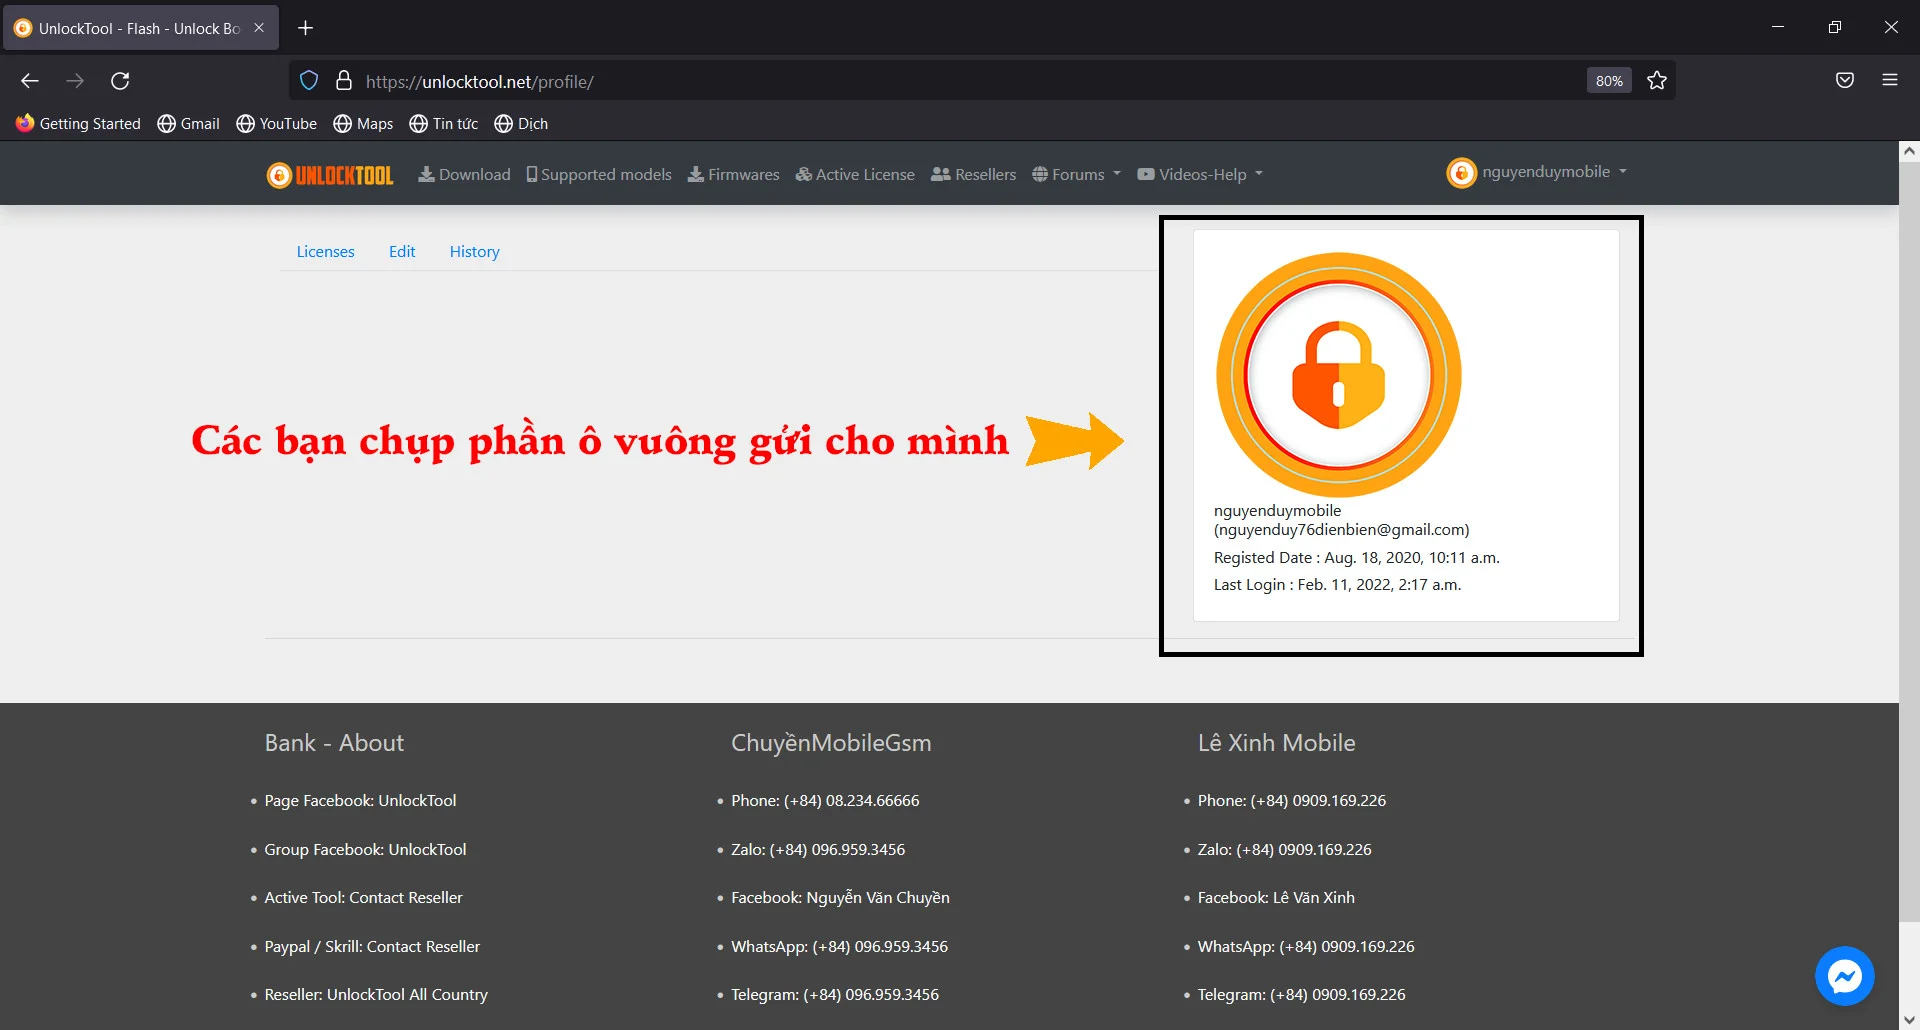Expand the Videos-Help dropdown

point(1200,174)
